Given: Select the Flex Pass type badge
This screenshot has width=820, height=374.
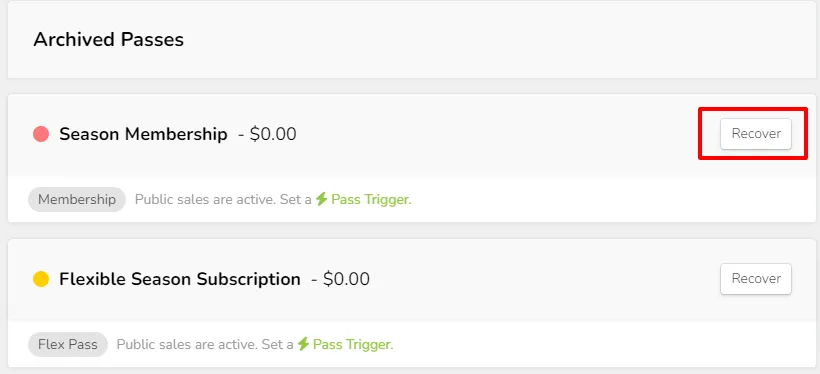Looking at the screenshot, I should click(68, 344).
